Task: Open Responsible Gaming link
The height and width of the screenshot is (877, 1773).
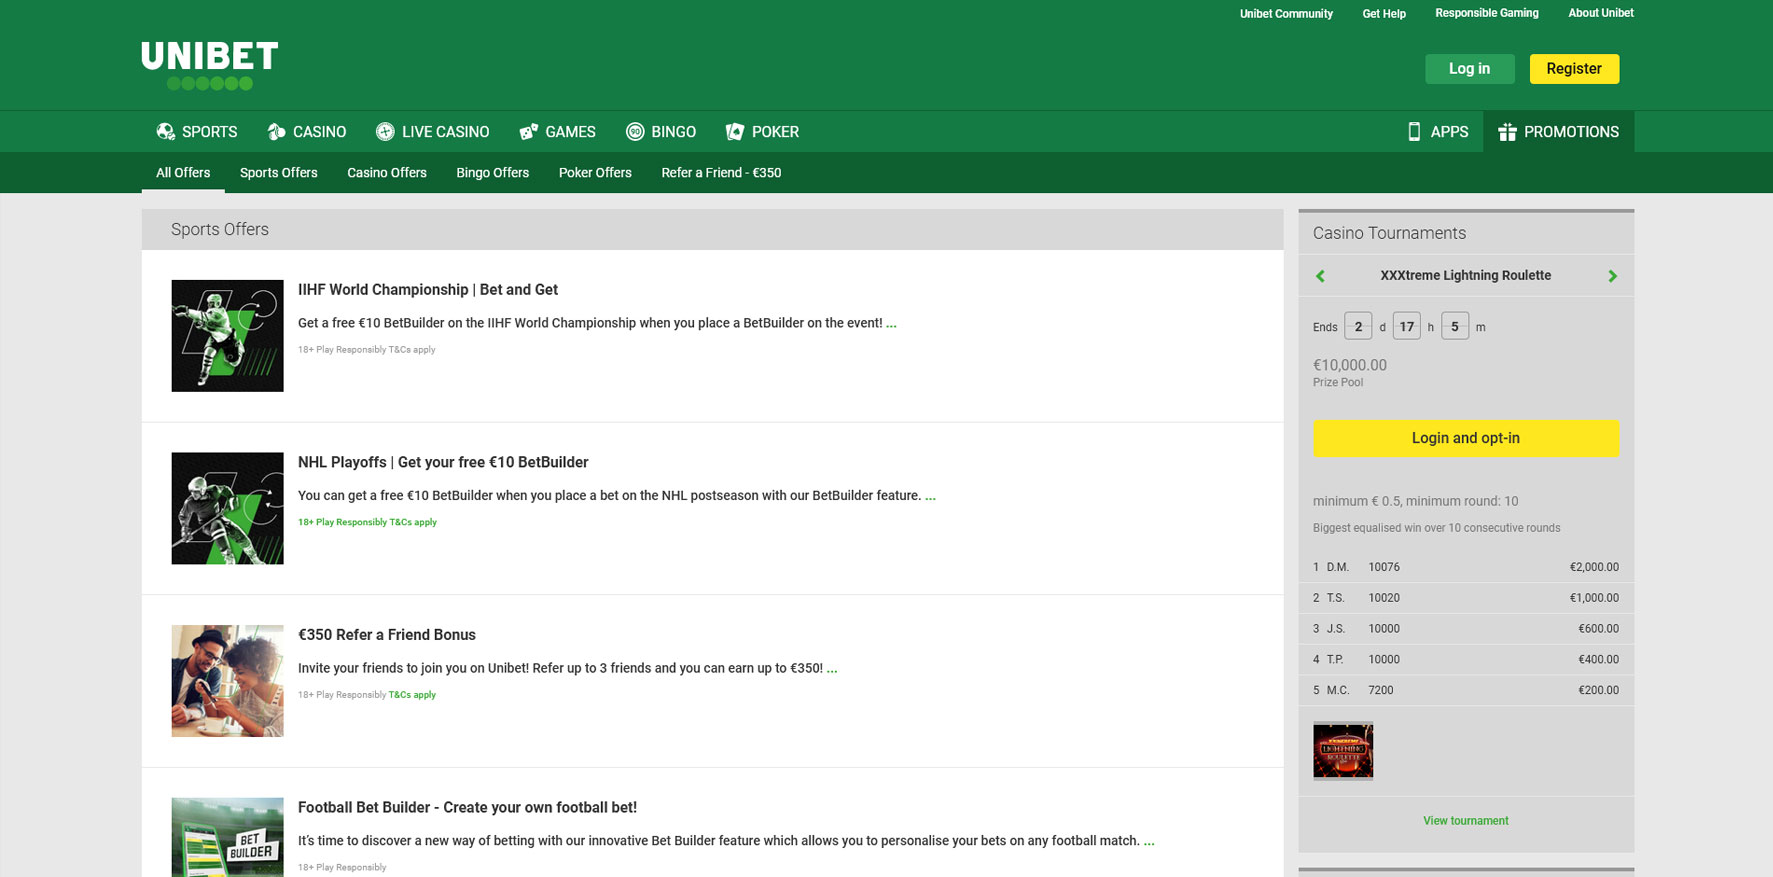Action: [1487, 13]
